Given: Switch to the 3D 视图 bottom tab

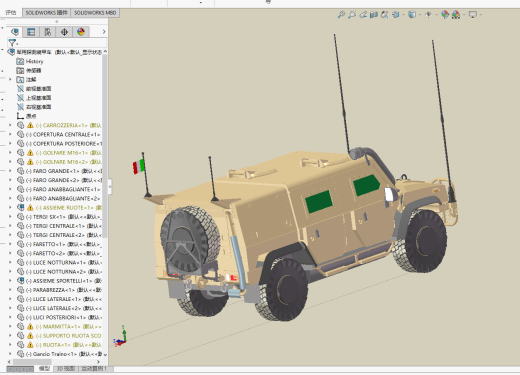Looking at the screenshot, I should point(66,369).
